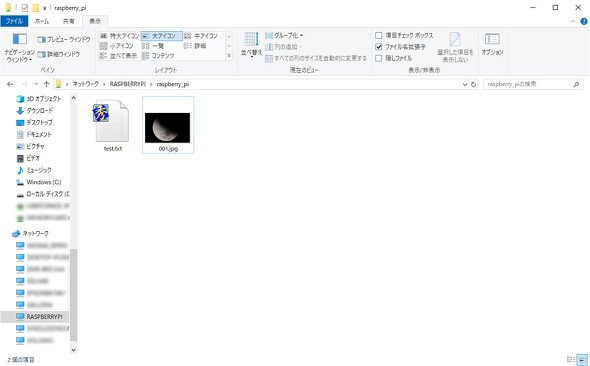Click raspberry_pi in address path
This screenshot has height=366, width=590.
click(x=173, y=84)
